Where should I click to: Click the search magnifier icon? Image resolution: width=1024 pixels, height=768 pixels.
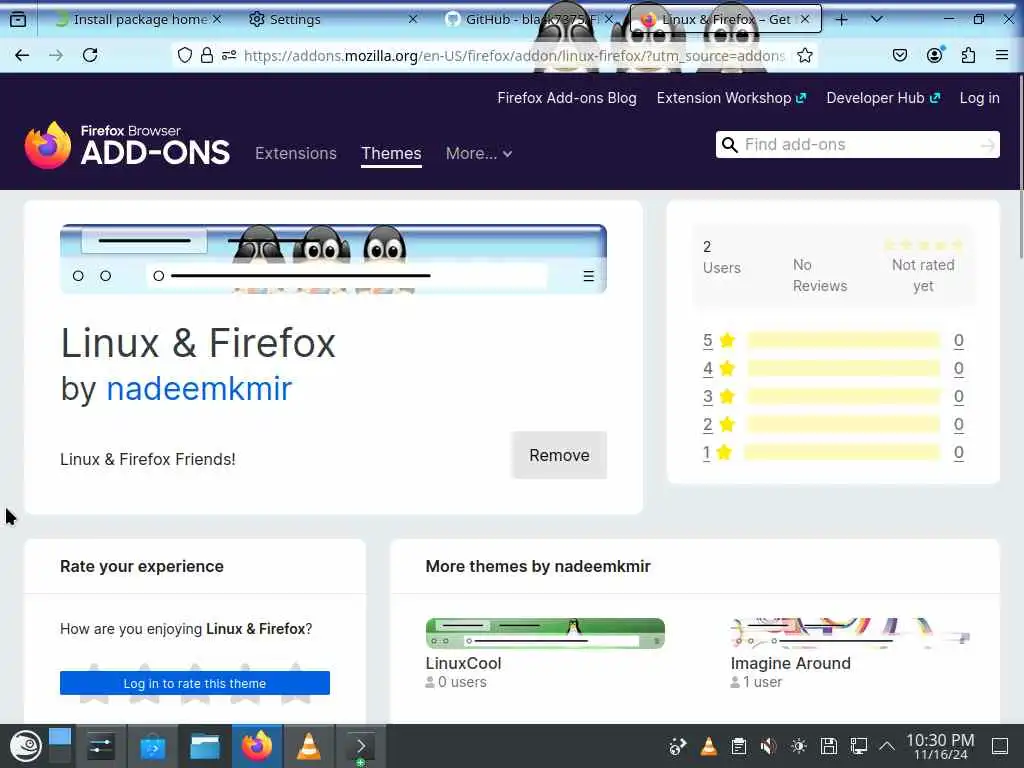click(729, 145)
